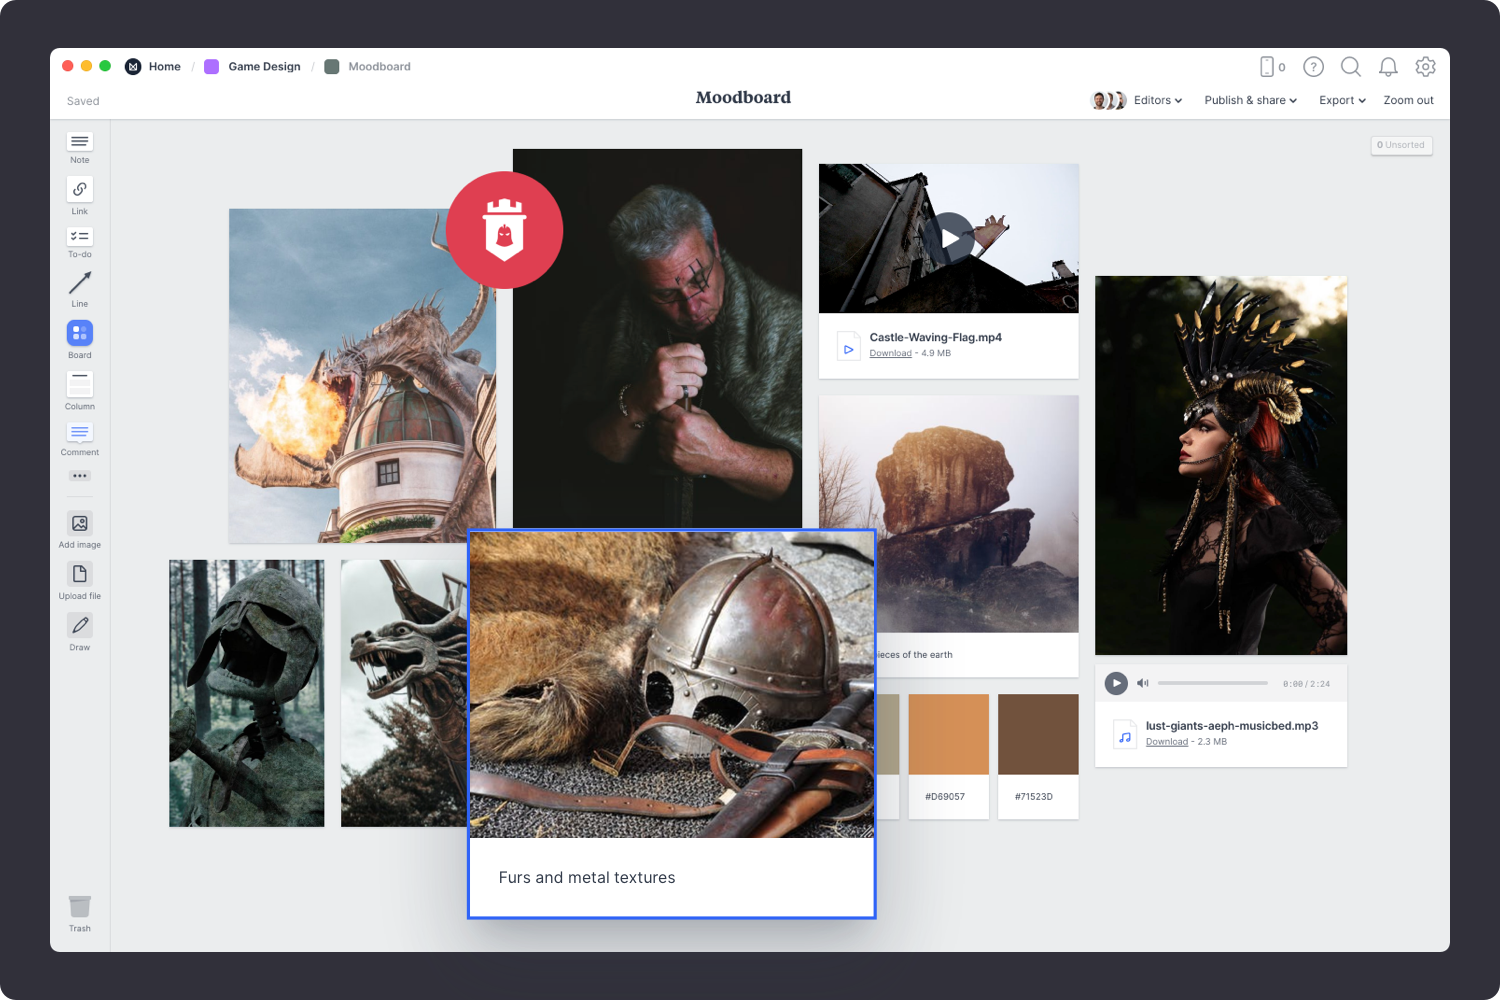Image resolution: width=1500 pixels, height=1000 pixels.
Task: Open the Publish & share dropdown
Action: click(x=1249, y=100)
